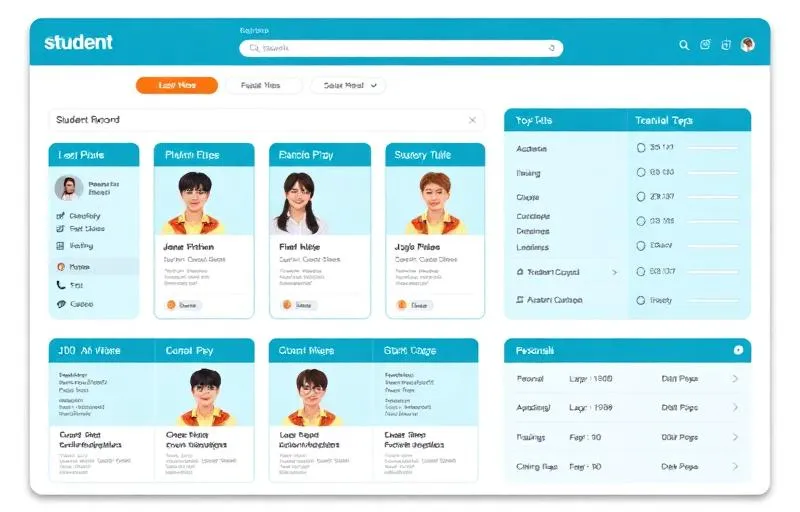This screenshot has width=800, height=512.
Task: Click the icon before 'Aratin Cartoon' in right panel
Action: pyautogui.click(x=520, y=300)
